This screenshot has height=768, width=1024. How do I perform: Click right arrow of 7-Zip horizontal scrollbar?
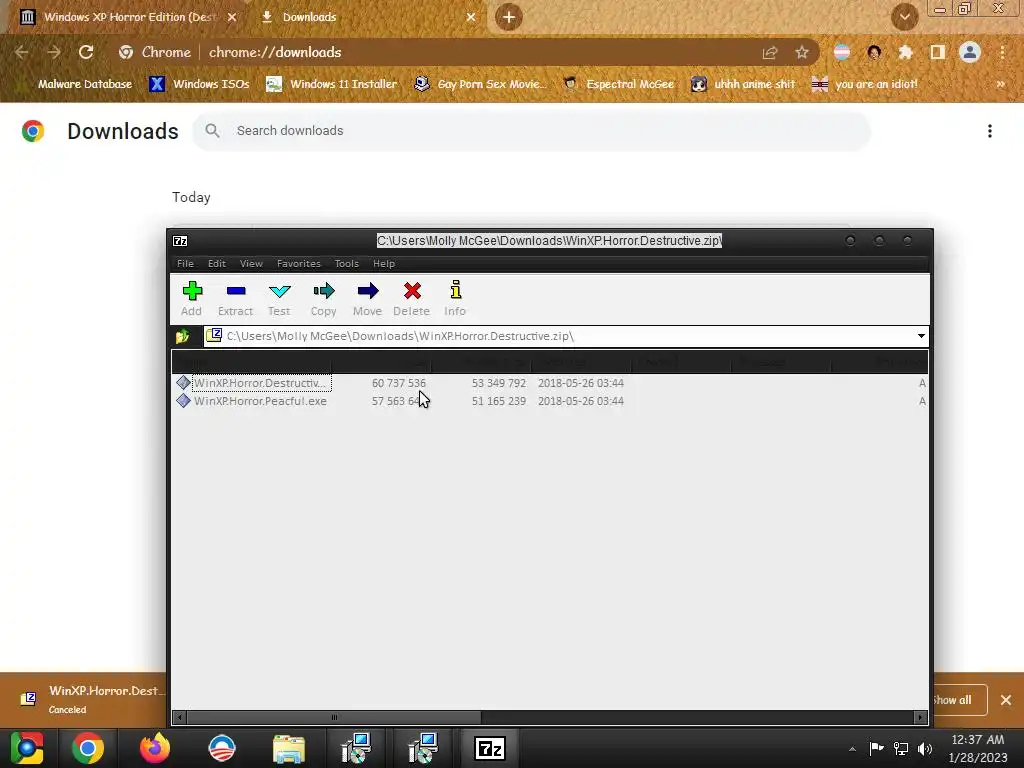920,718
